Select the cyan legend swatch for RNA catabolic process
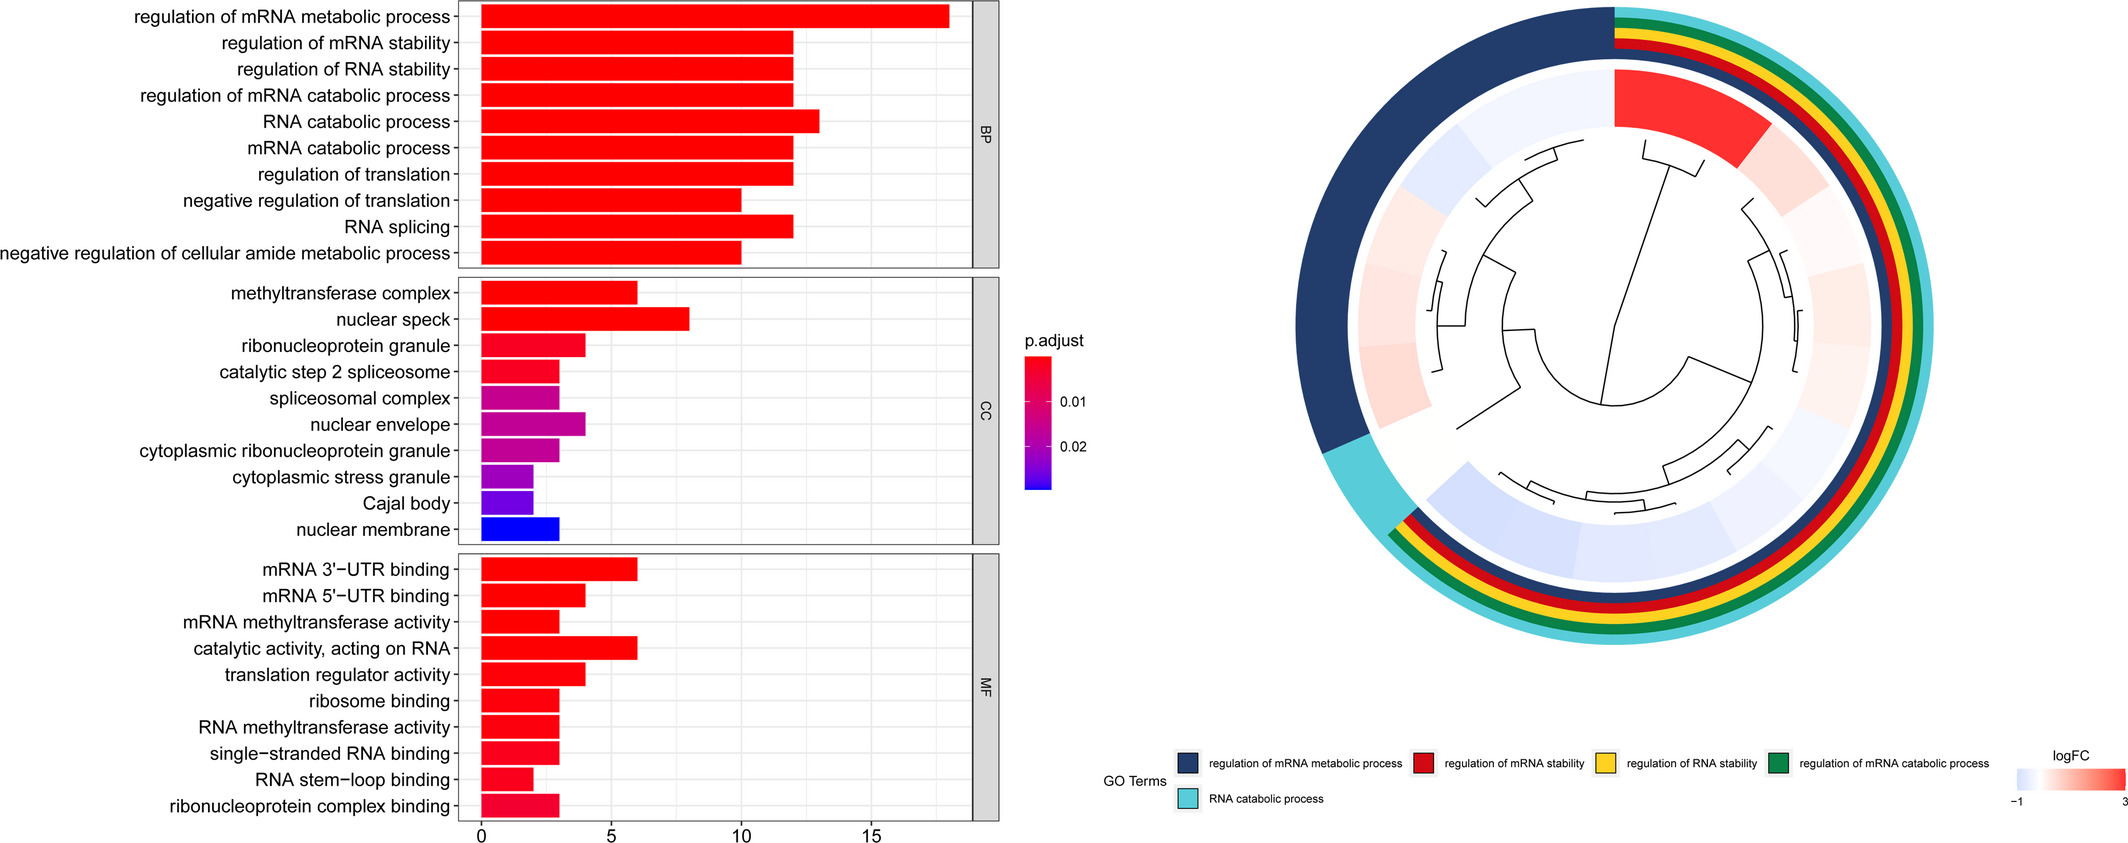 (x=1188, y=798)
